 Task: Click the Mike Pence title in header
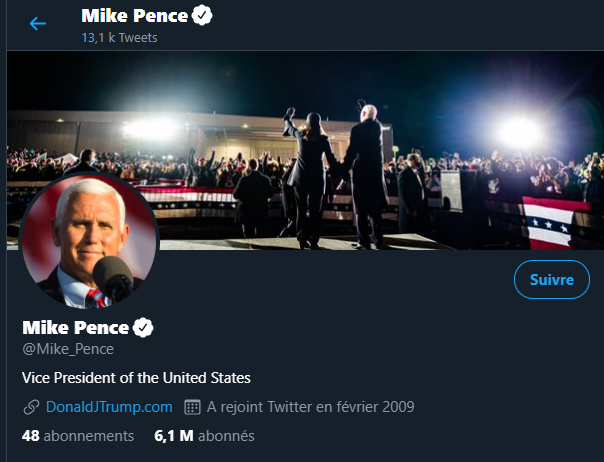pos(135,16)
